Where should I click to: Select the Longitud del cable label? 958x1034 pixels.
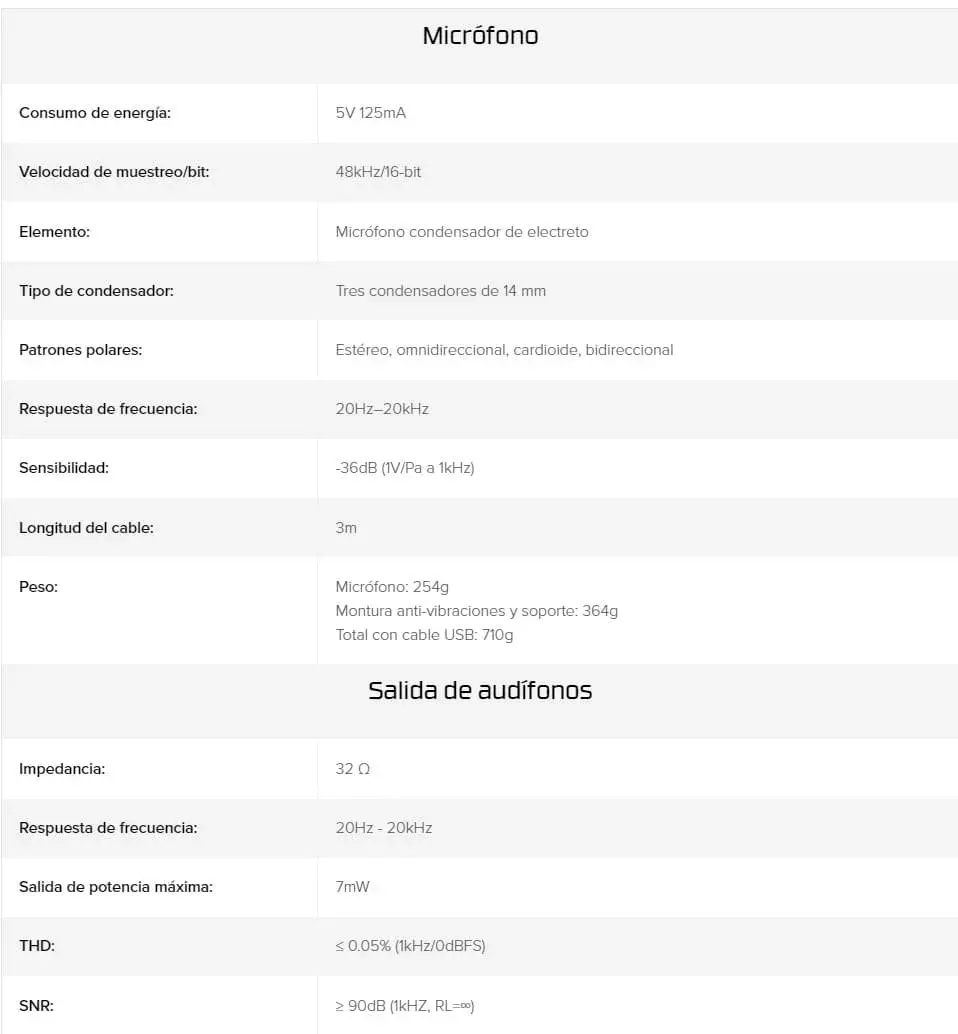[x=86, y=528]
